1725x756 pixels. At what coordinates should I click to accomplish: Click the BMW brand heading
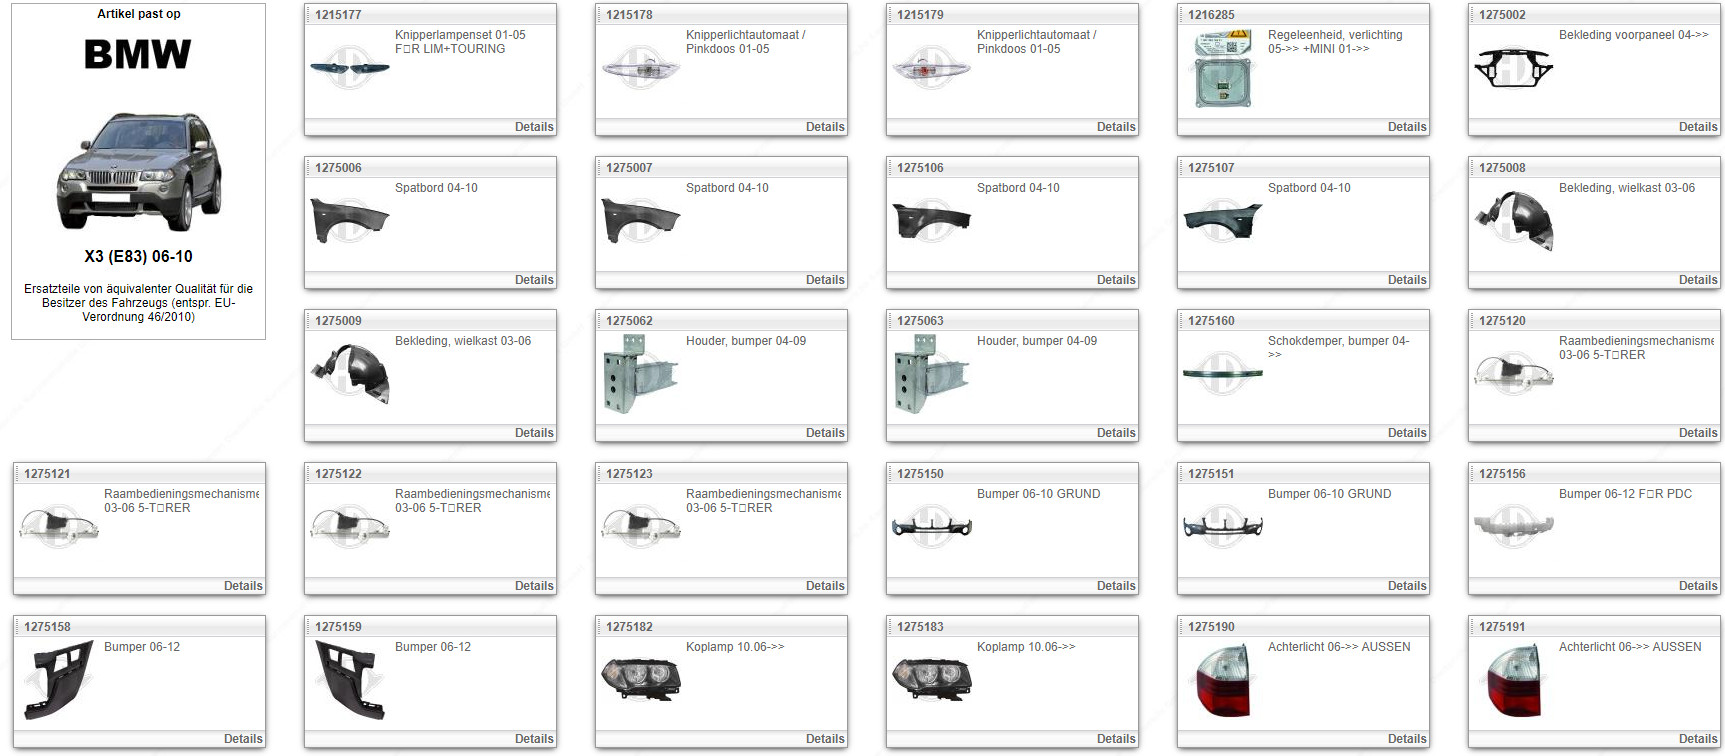138,55
